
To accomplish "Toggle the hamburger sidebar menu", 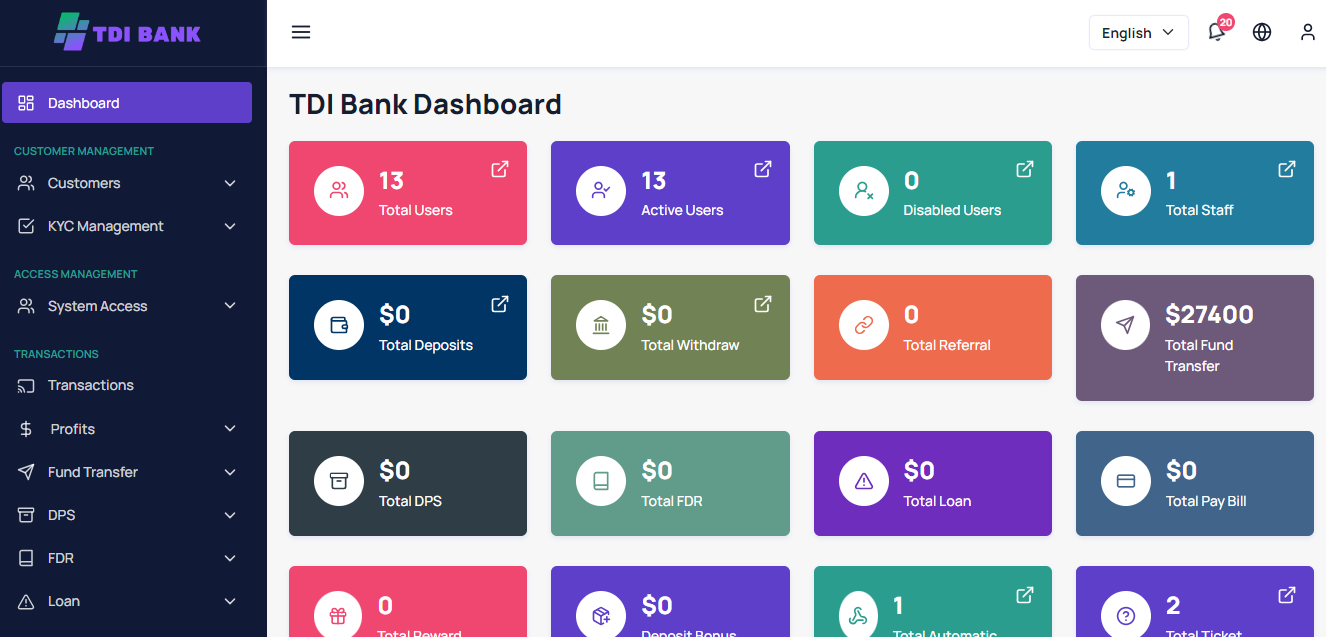I will [301, 32].
